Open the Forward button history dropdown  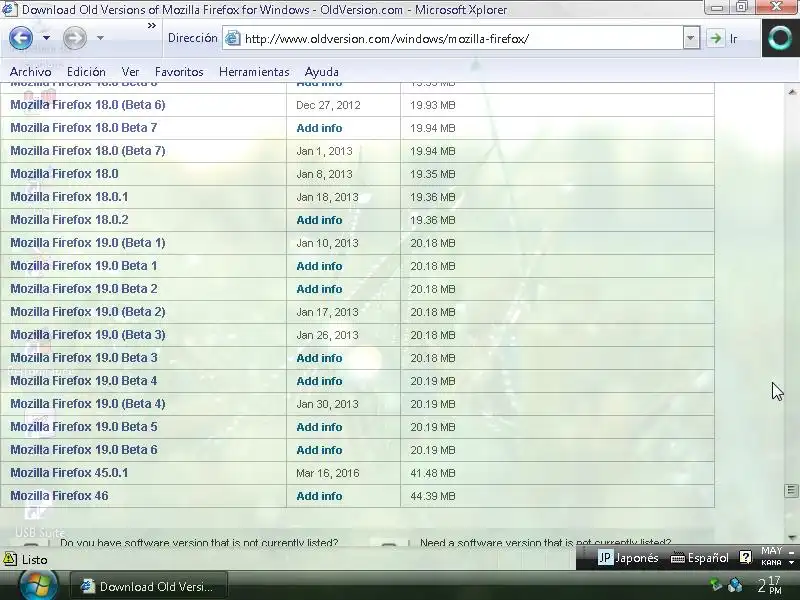[x=100, y=38]
